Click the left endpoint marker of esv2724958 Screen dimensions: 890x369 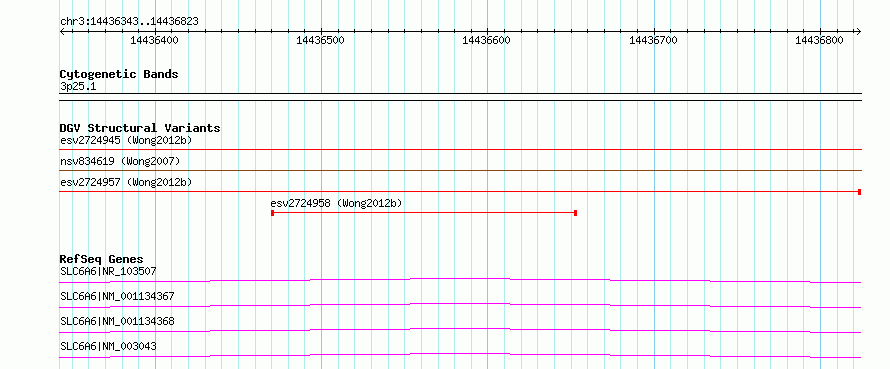coord(272,213)
